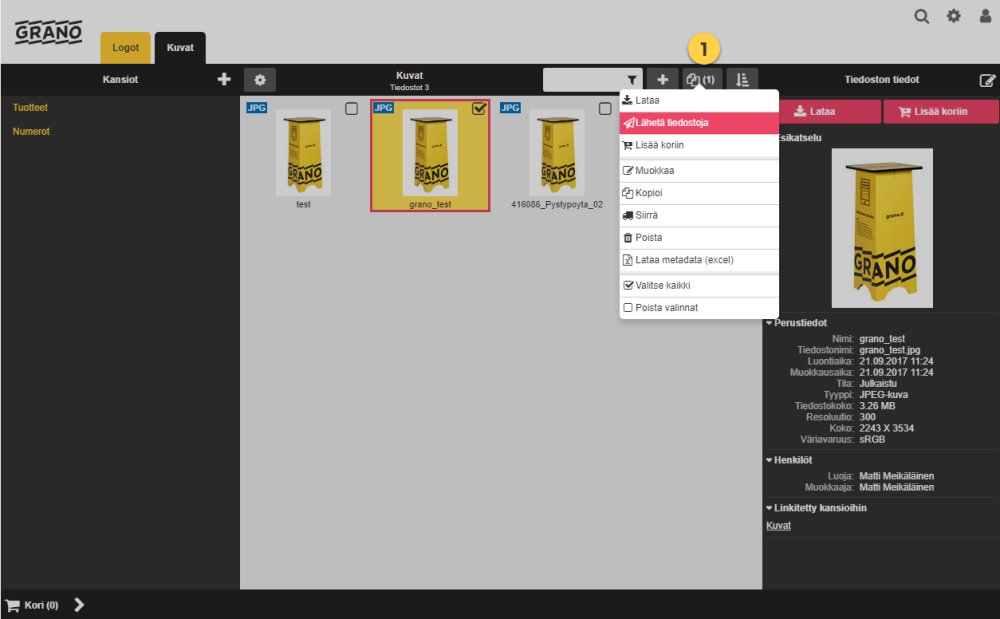Check the test image checkbox
Image resolution: width=1000 pixels, height=619 pixels.
[351, 108]
